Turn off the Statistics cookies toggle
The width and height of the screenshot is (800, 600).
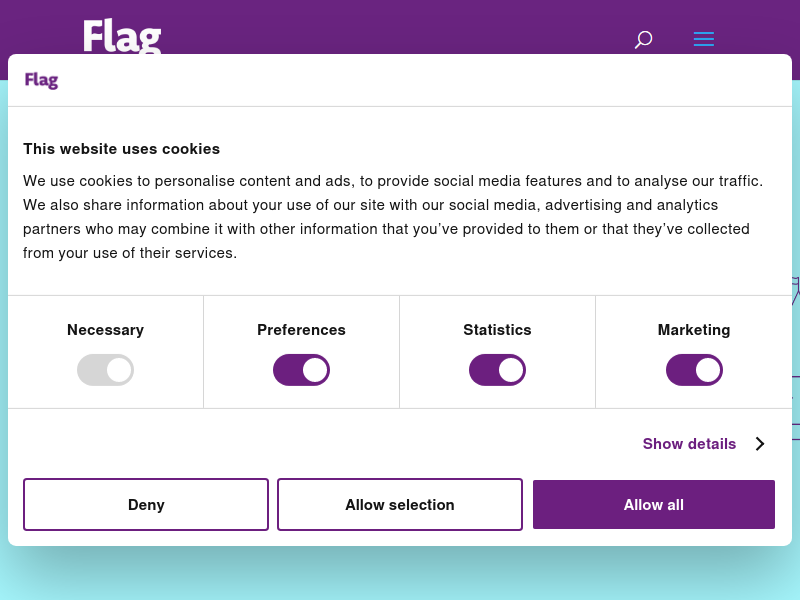(x=497, y=370)
